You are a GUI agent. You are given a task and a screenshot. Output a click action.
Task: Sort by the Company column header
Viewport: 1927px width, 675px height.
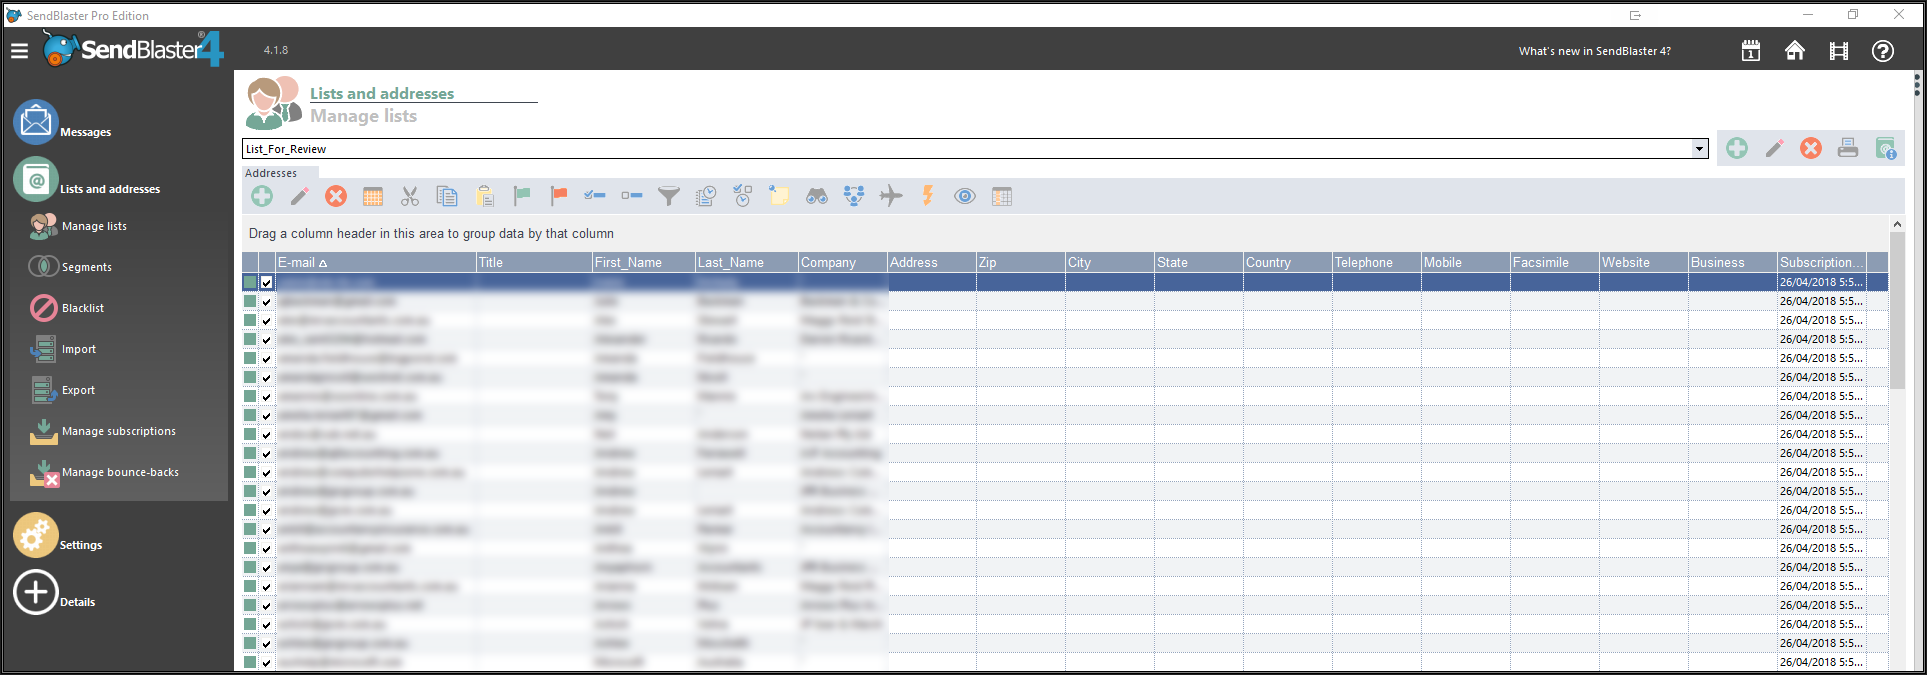842,262
